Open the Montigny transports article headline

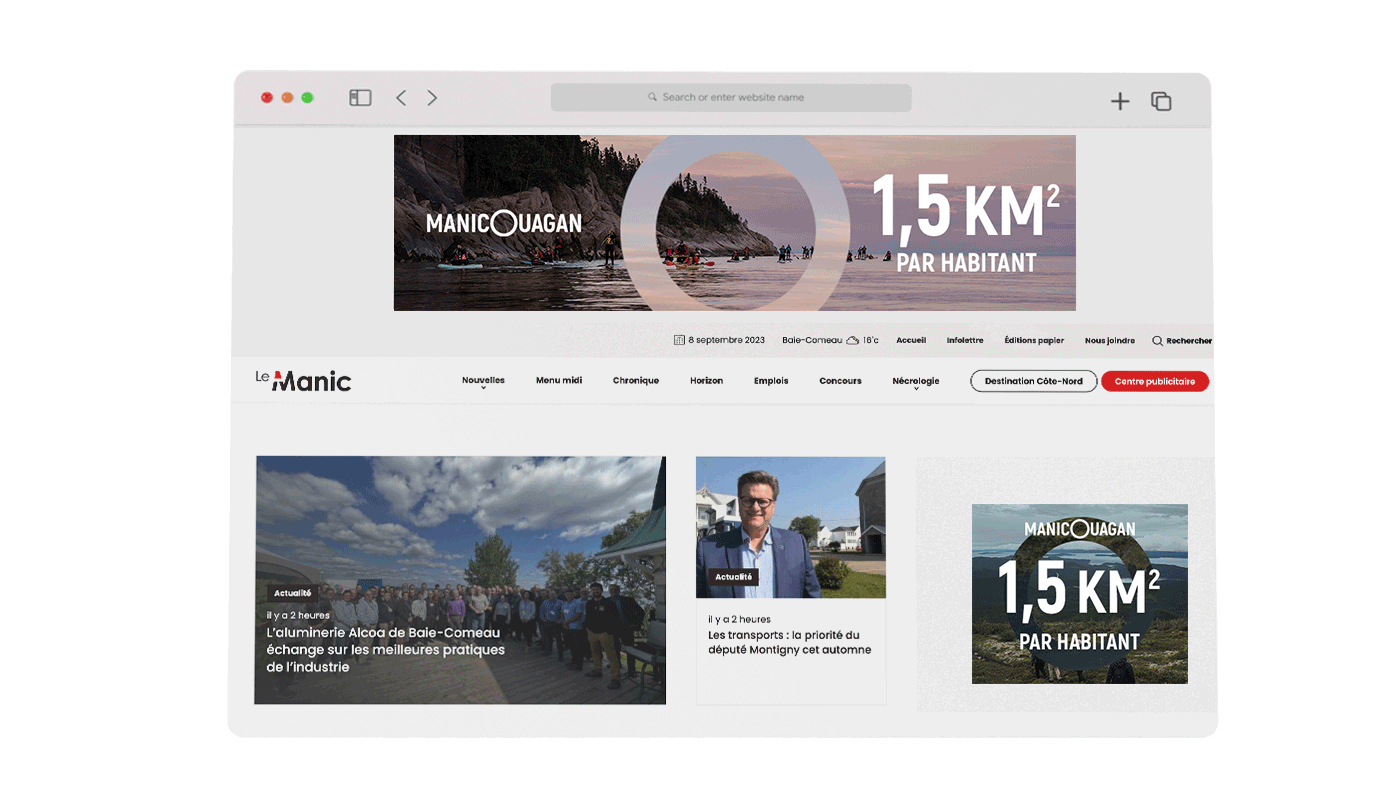[x=790, y=642]
